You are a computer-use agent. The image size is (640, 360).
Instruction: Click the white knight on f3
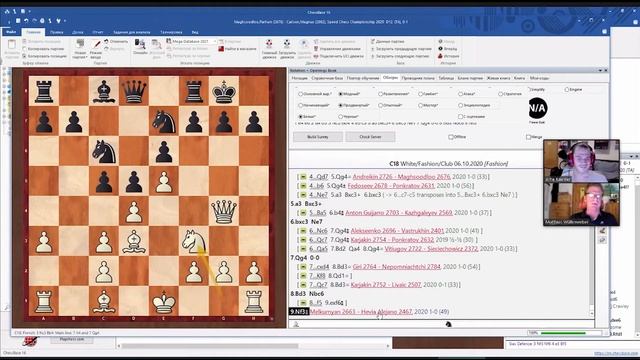pyautogui.click(x=193, y=241)
